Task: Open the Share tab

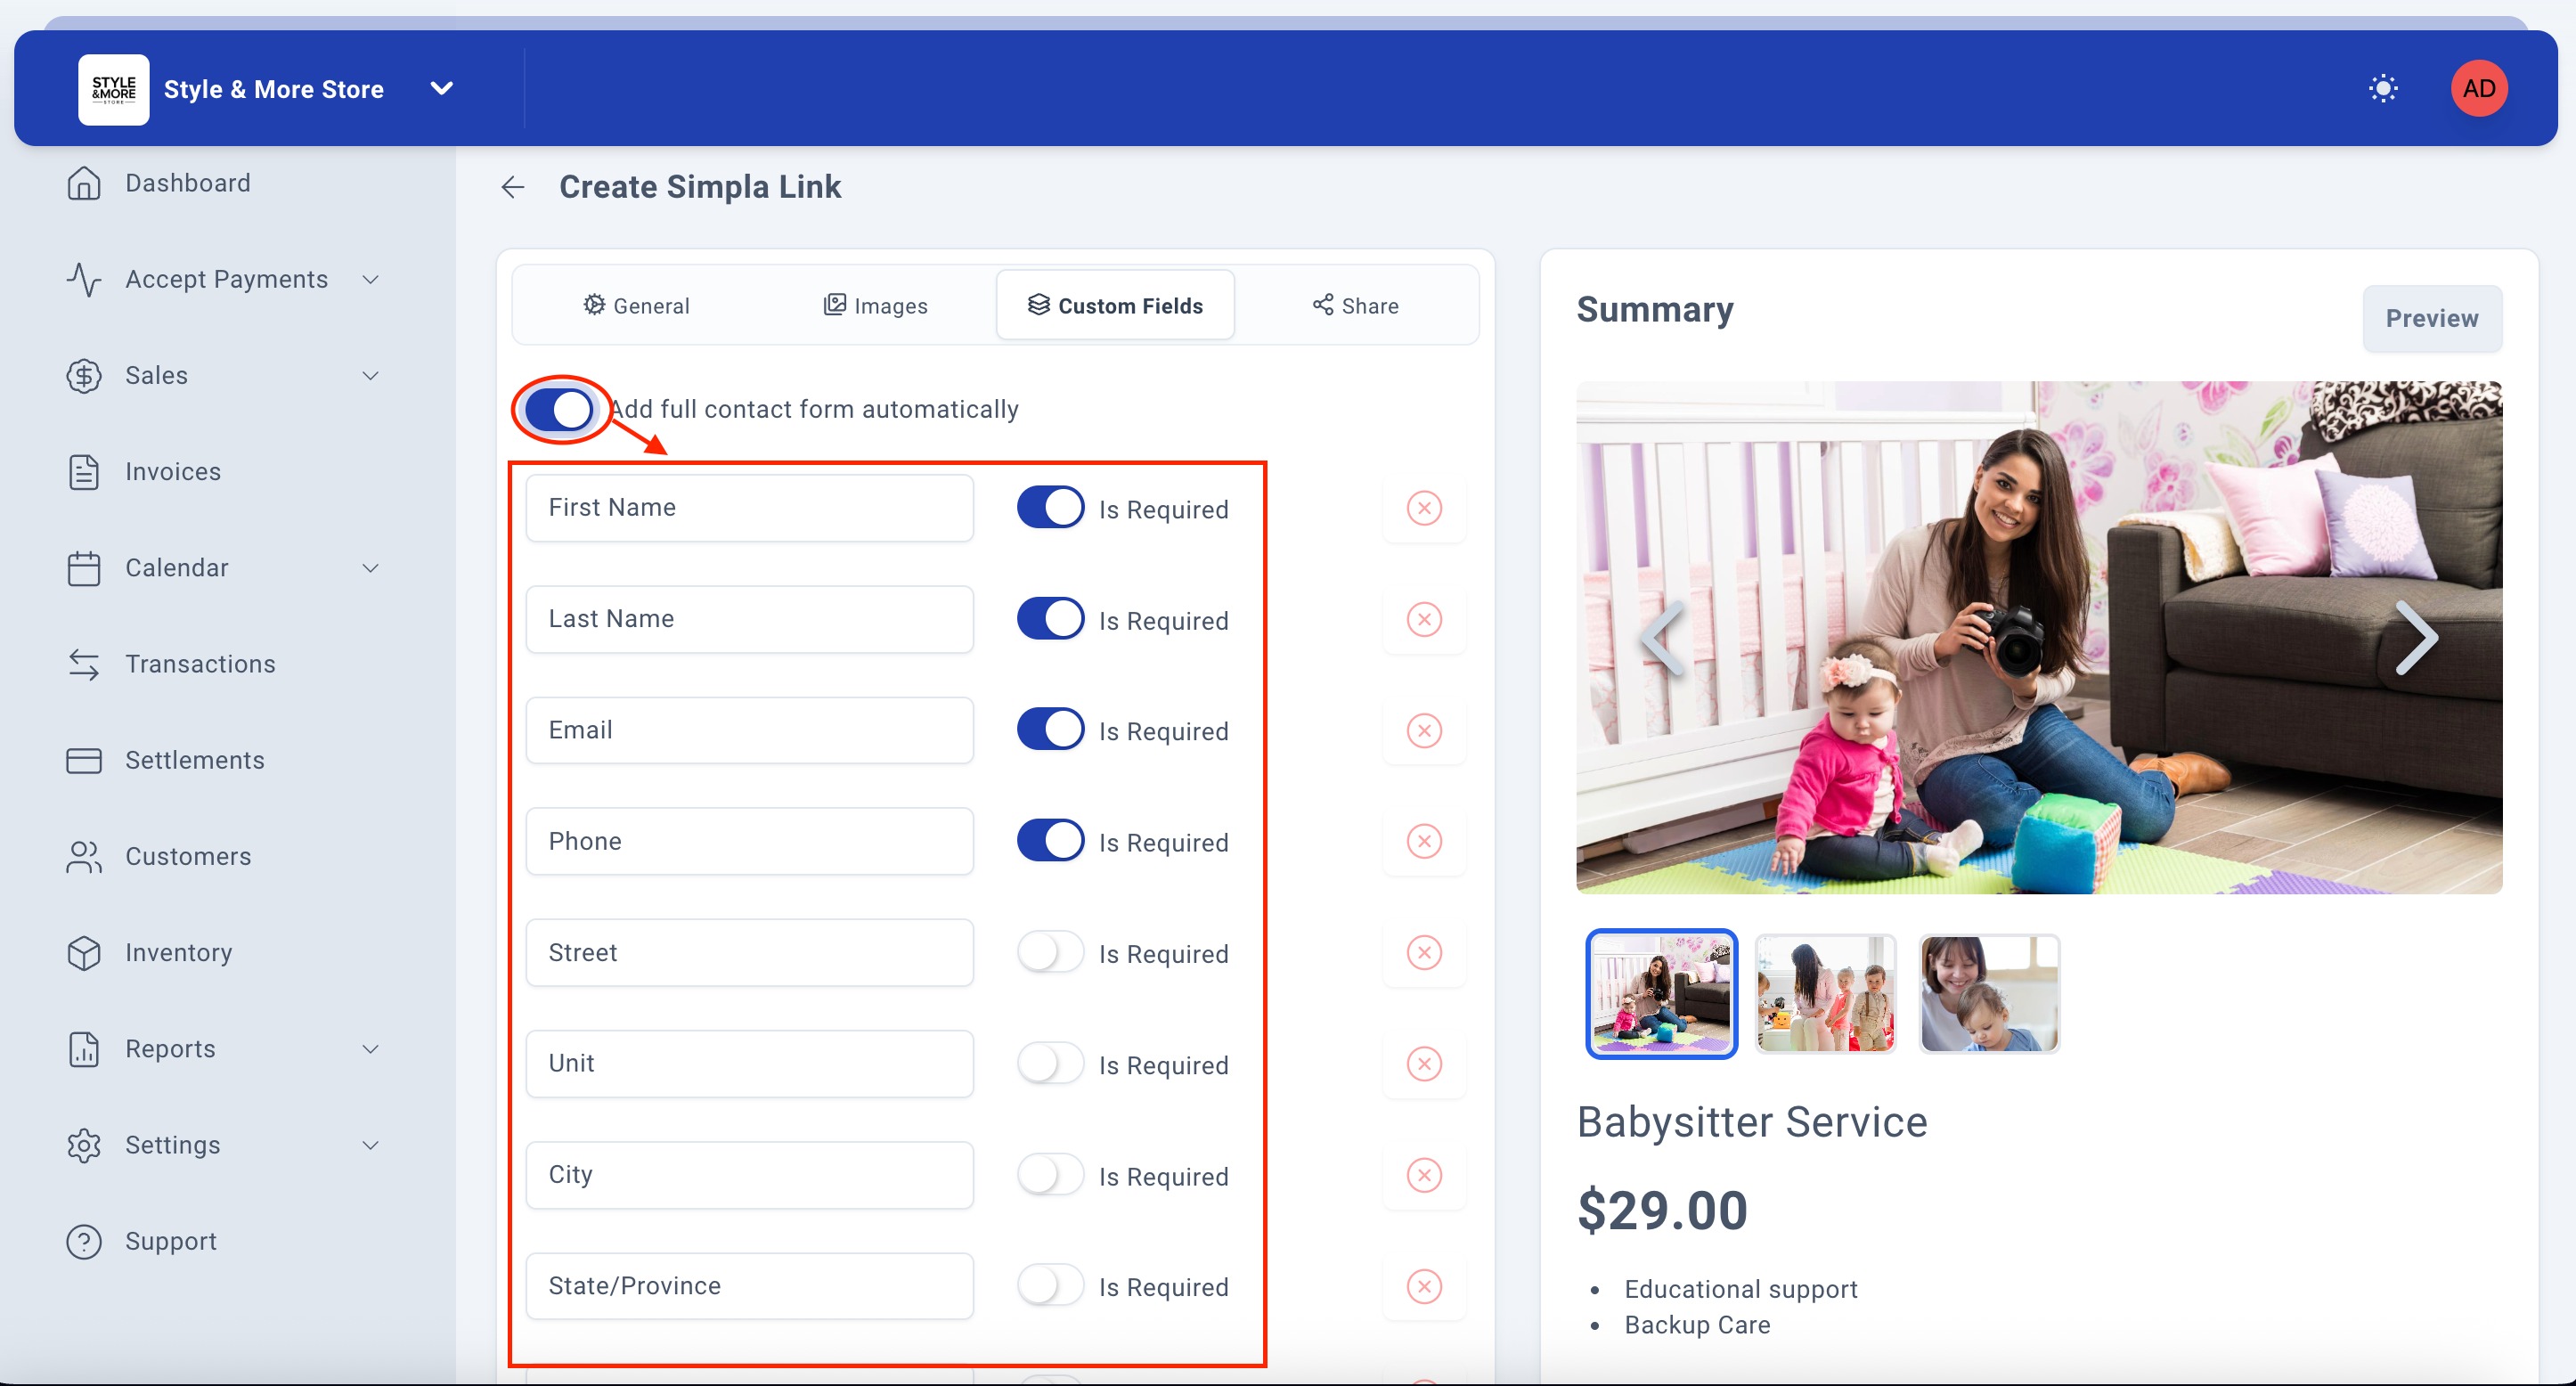Action: coord(1356,306)
